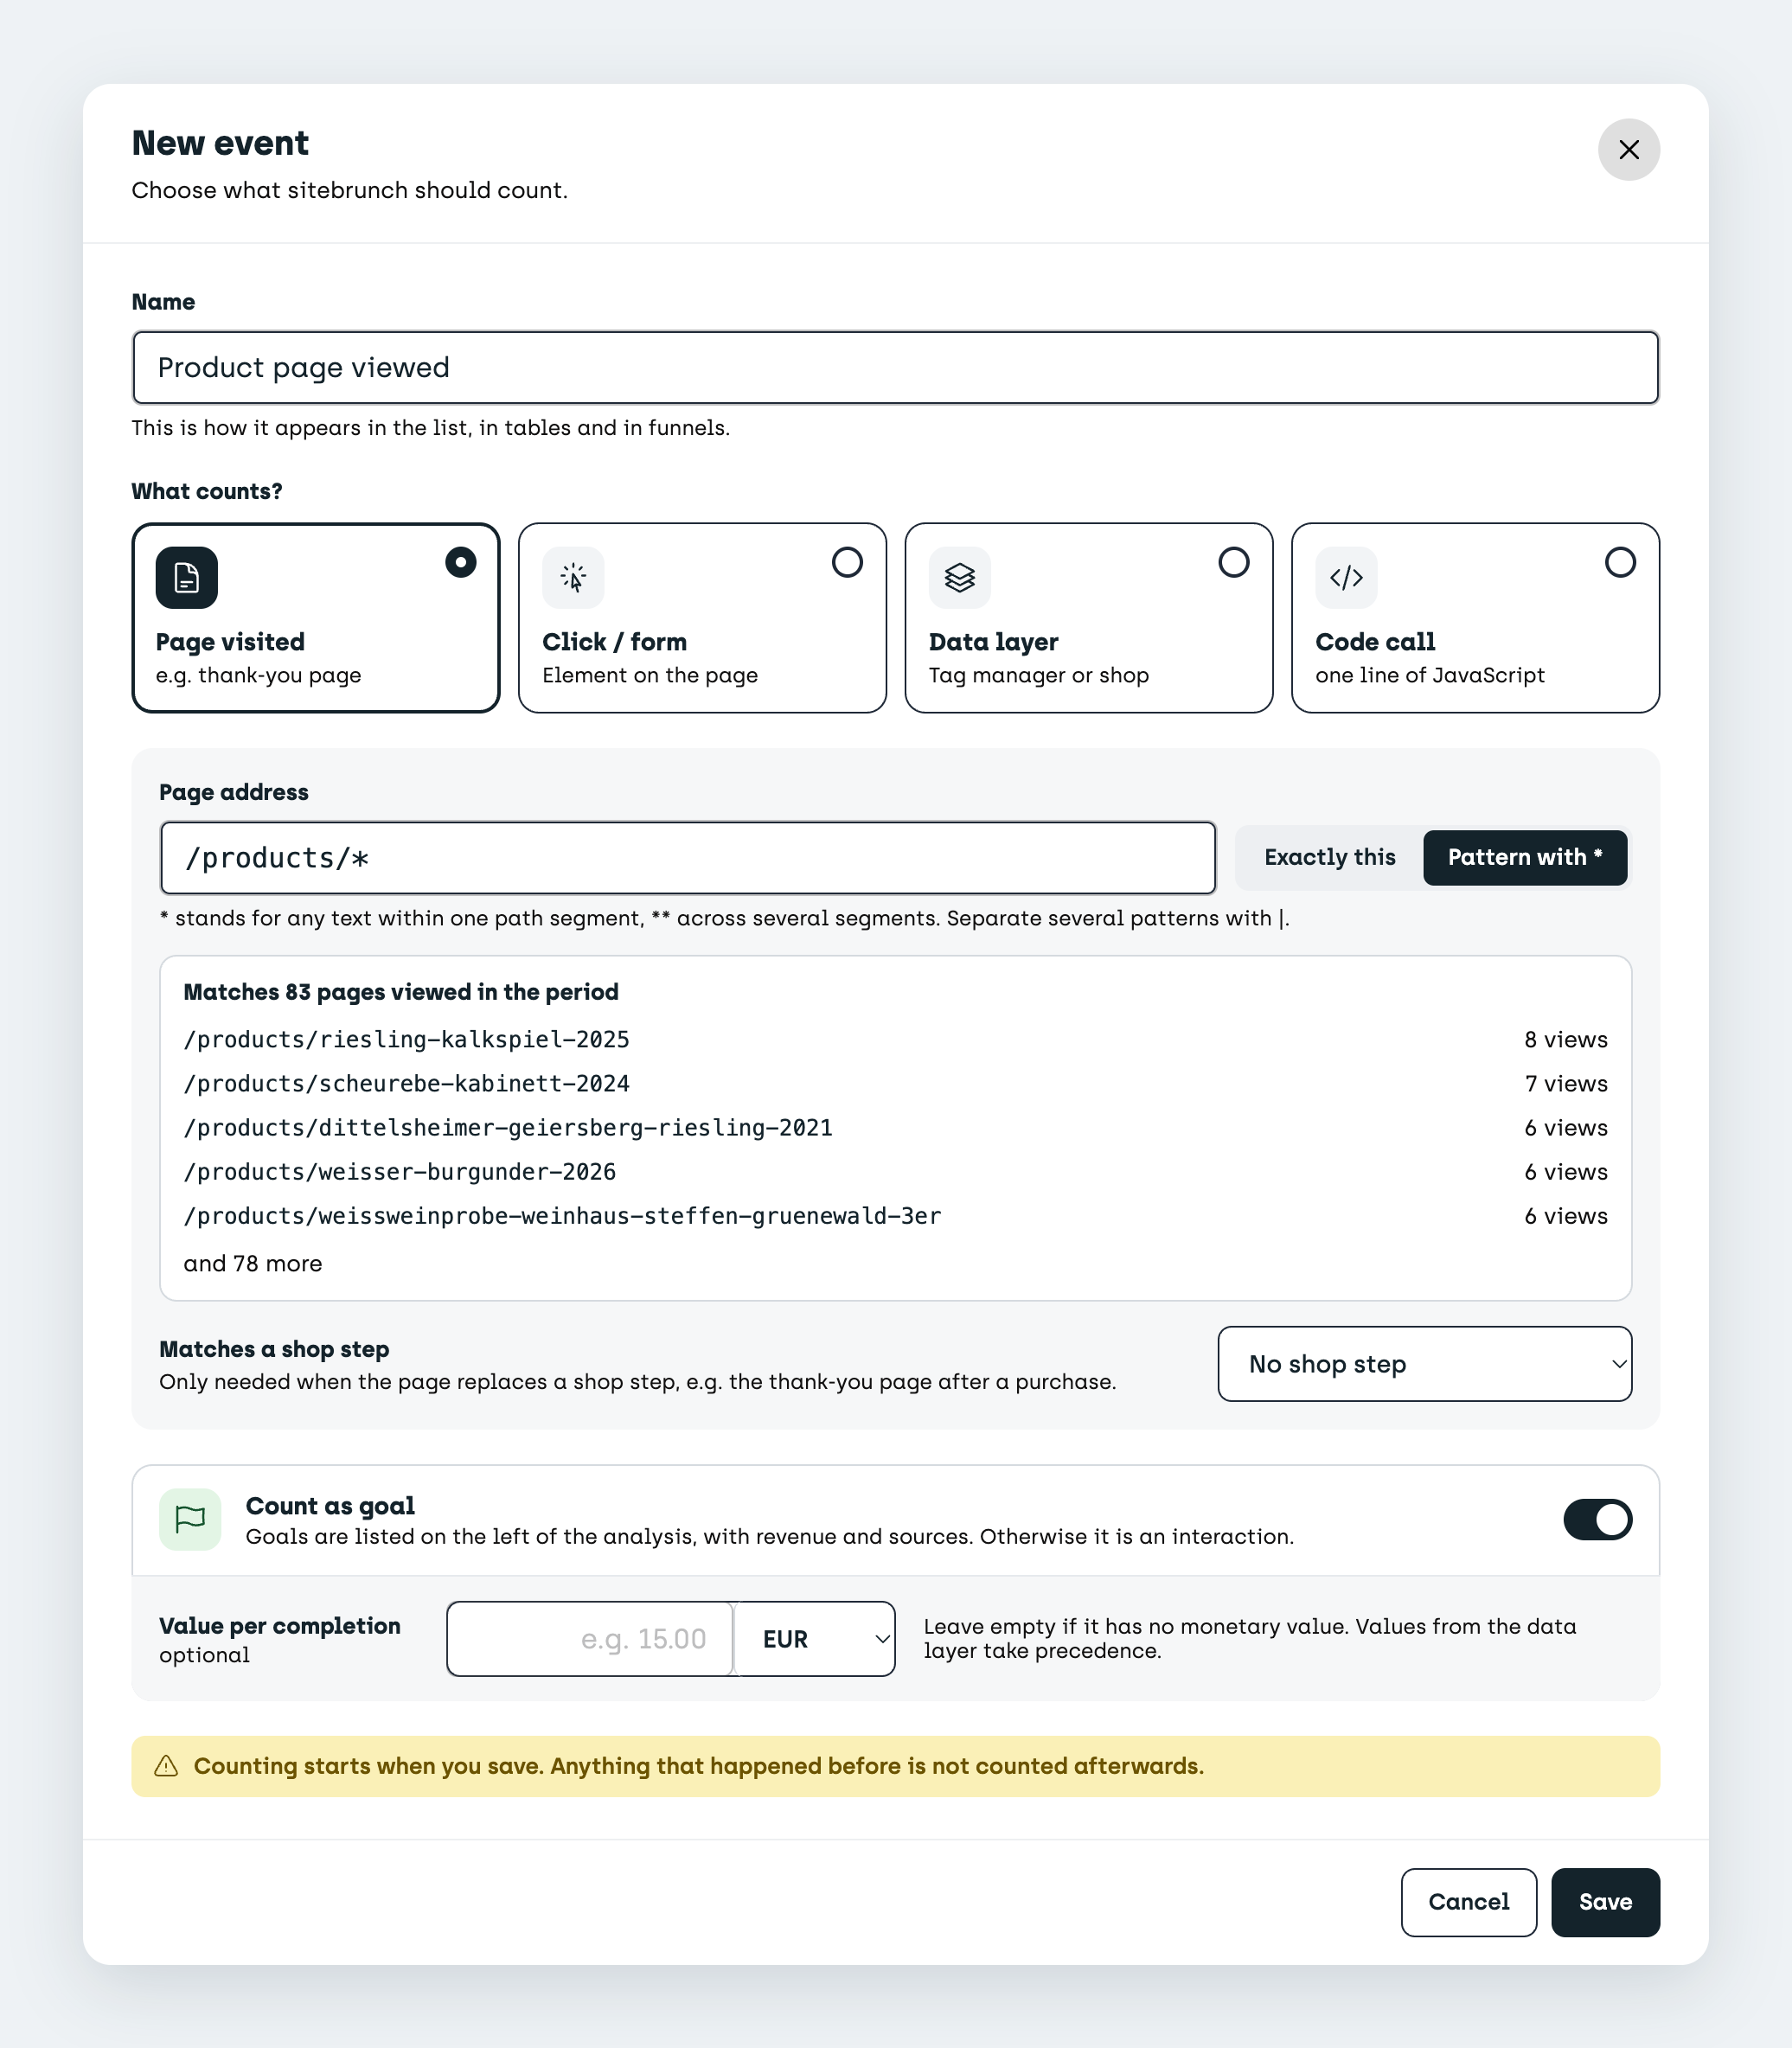
Task: Select the Page visited radio button
Action: [x=460, y=562]
